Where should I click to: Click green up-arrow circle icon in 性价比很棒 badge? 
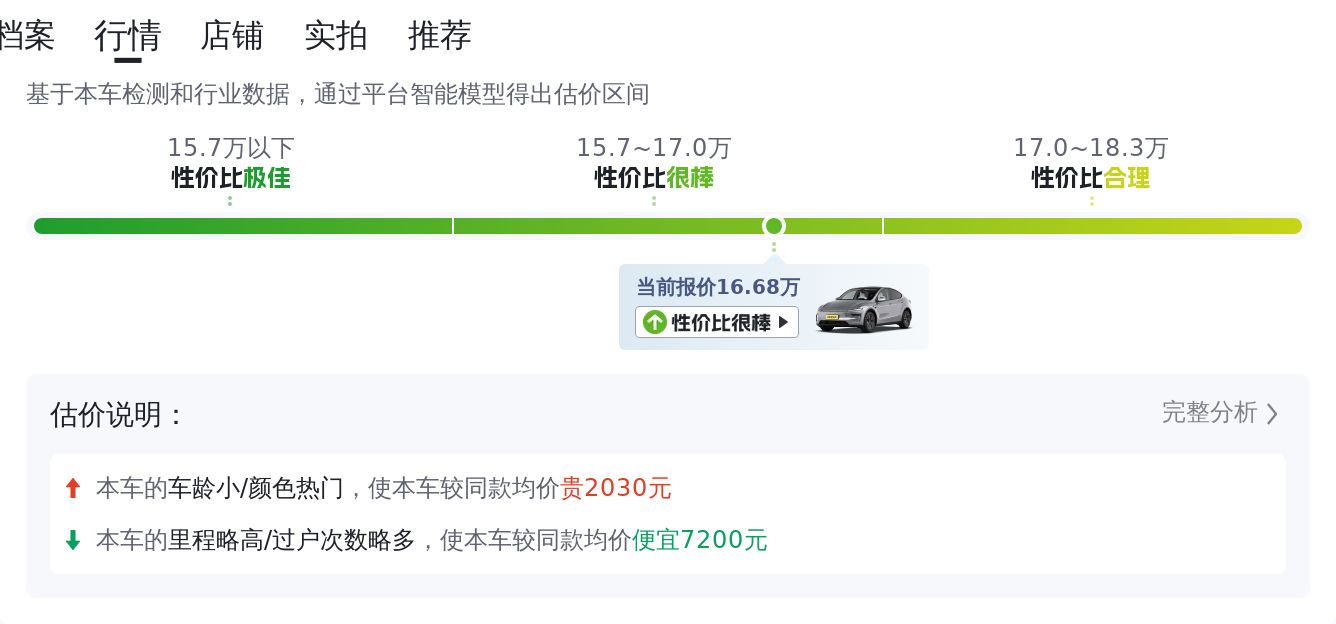pos(654,322)
